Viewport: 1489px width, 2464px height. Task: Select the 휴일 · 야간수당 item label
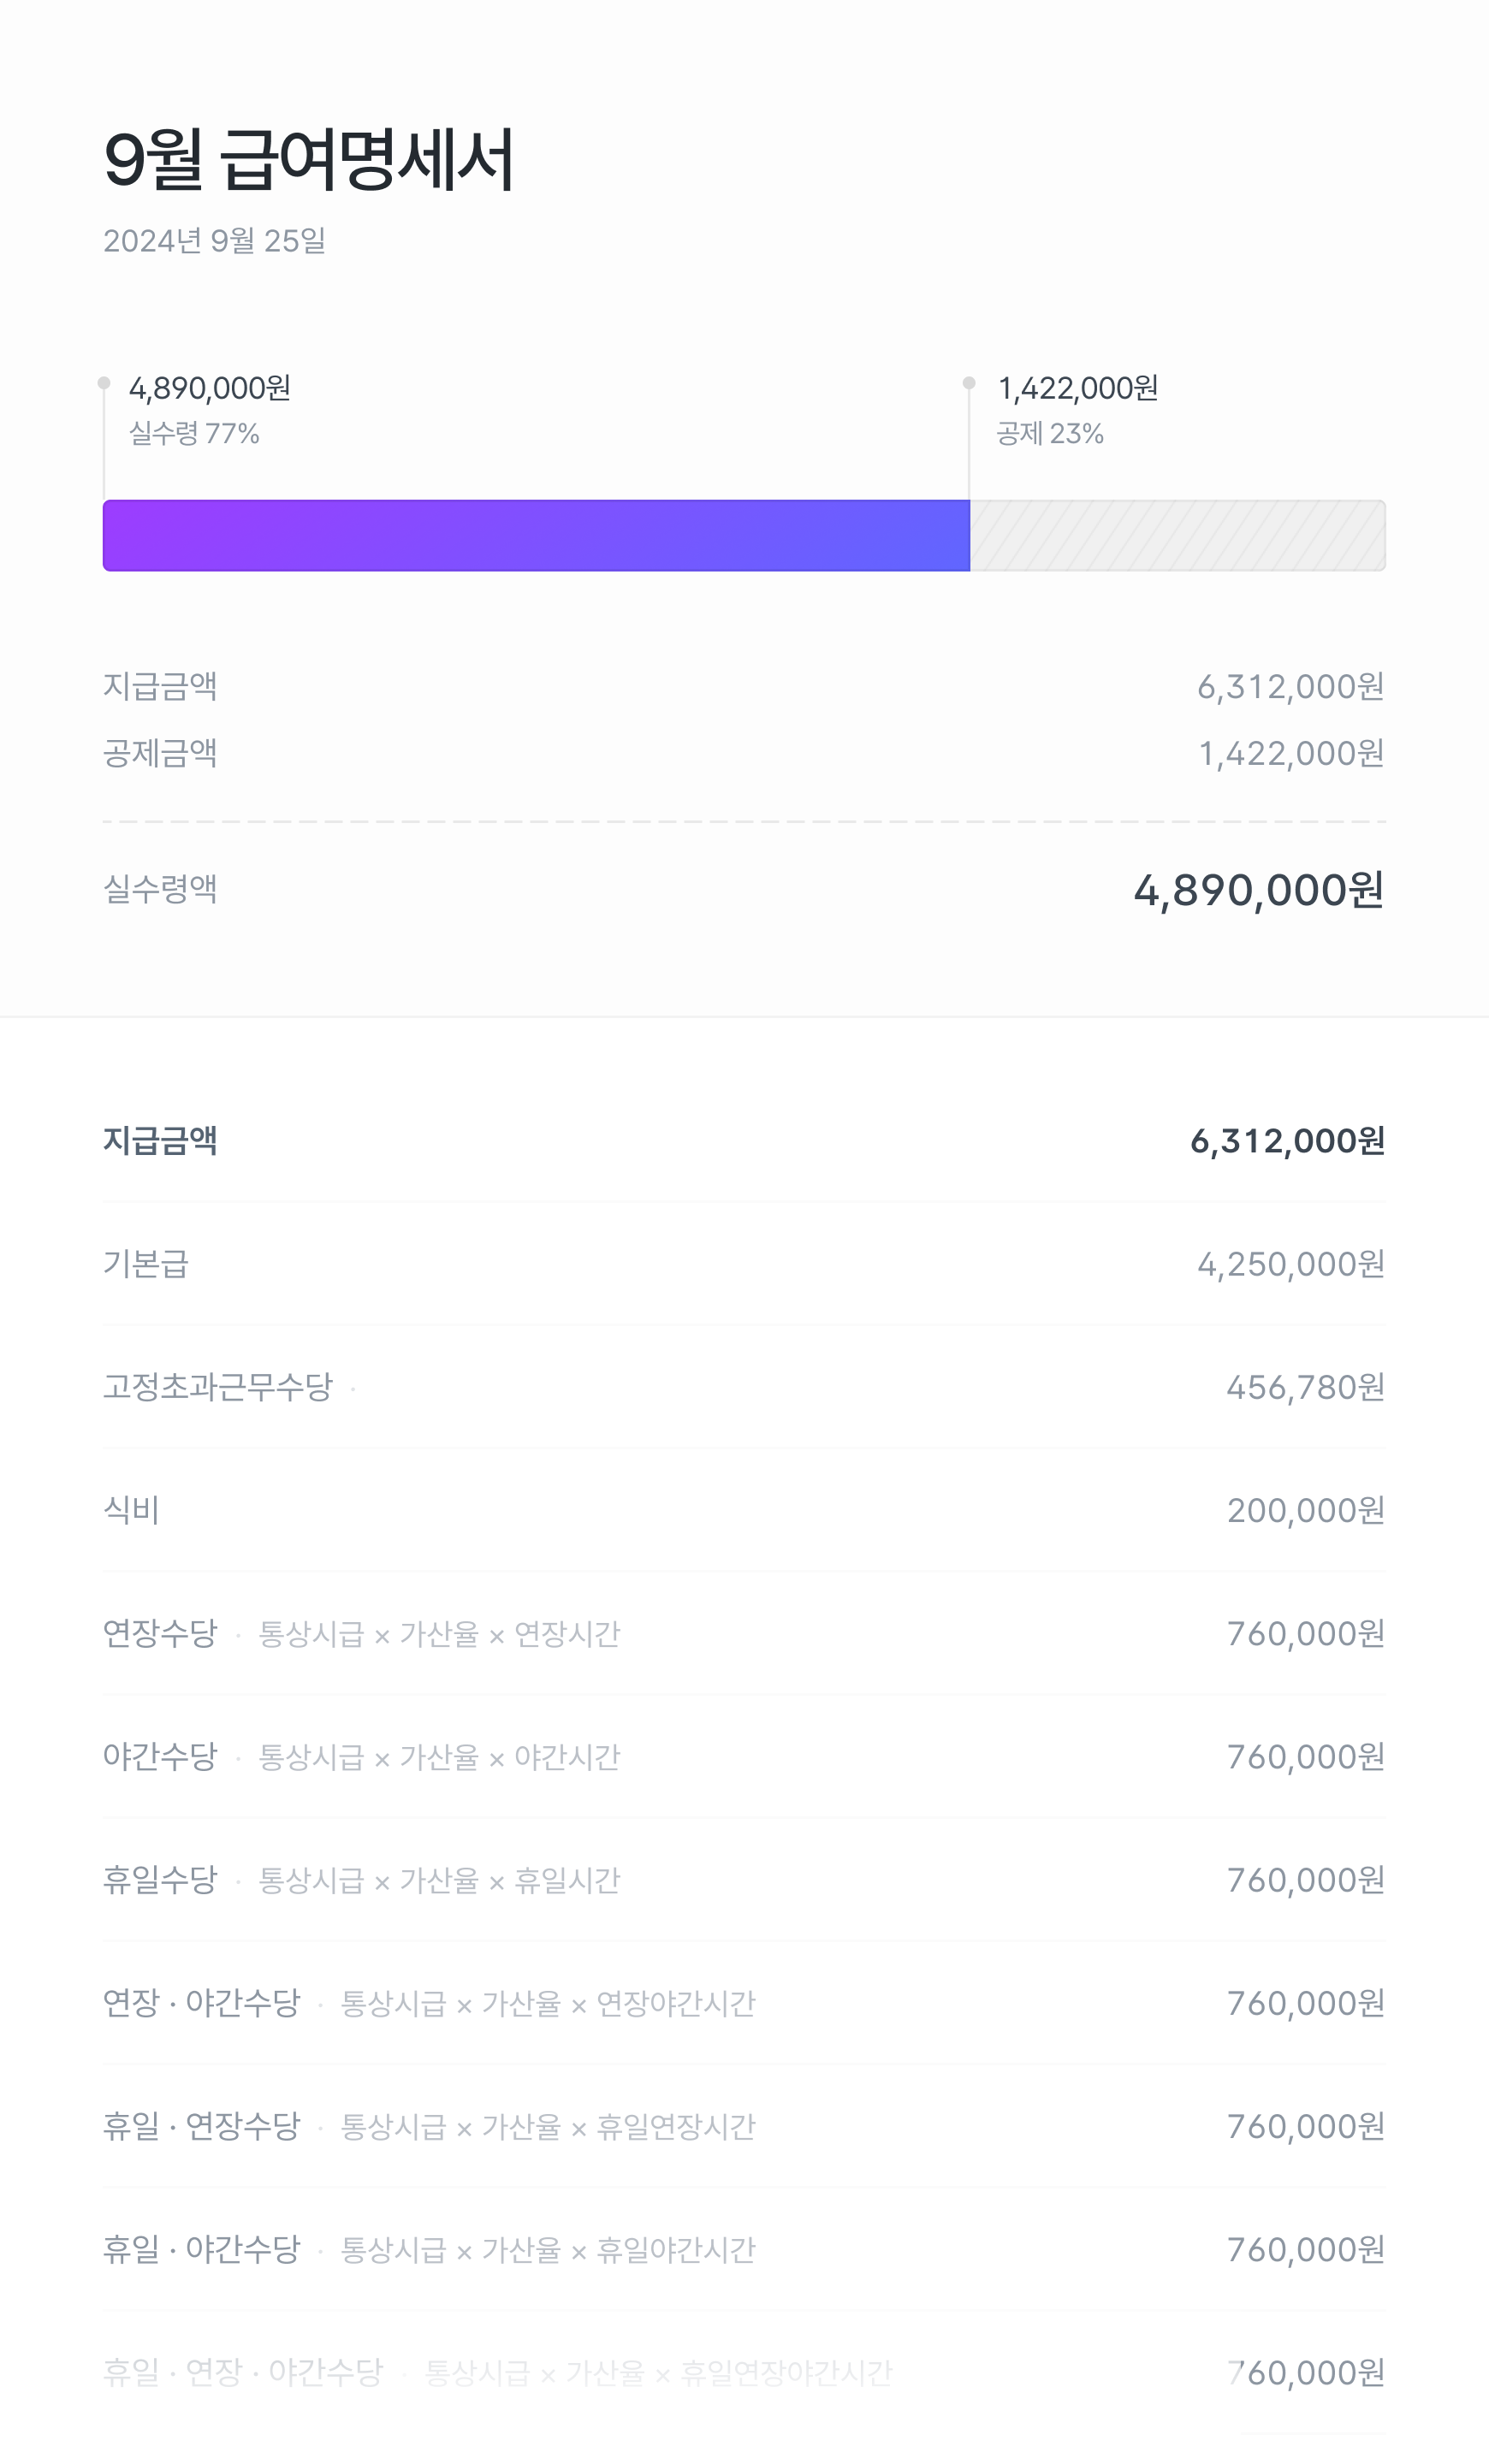tap(202, 2249)
